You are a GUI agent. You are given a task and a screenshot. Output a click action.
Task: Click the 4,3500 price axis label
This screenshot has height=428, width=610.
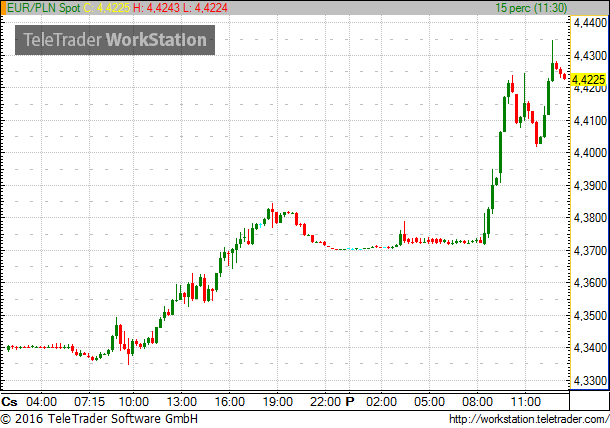pos(590,316)
